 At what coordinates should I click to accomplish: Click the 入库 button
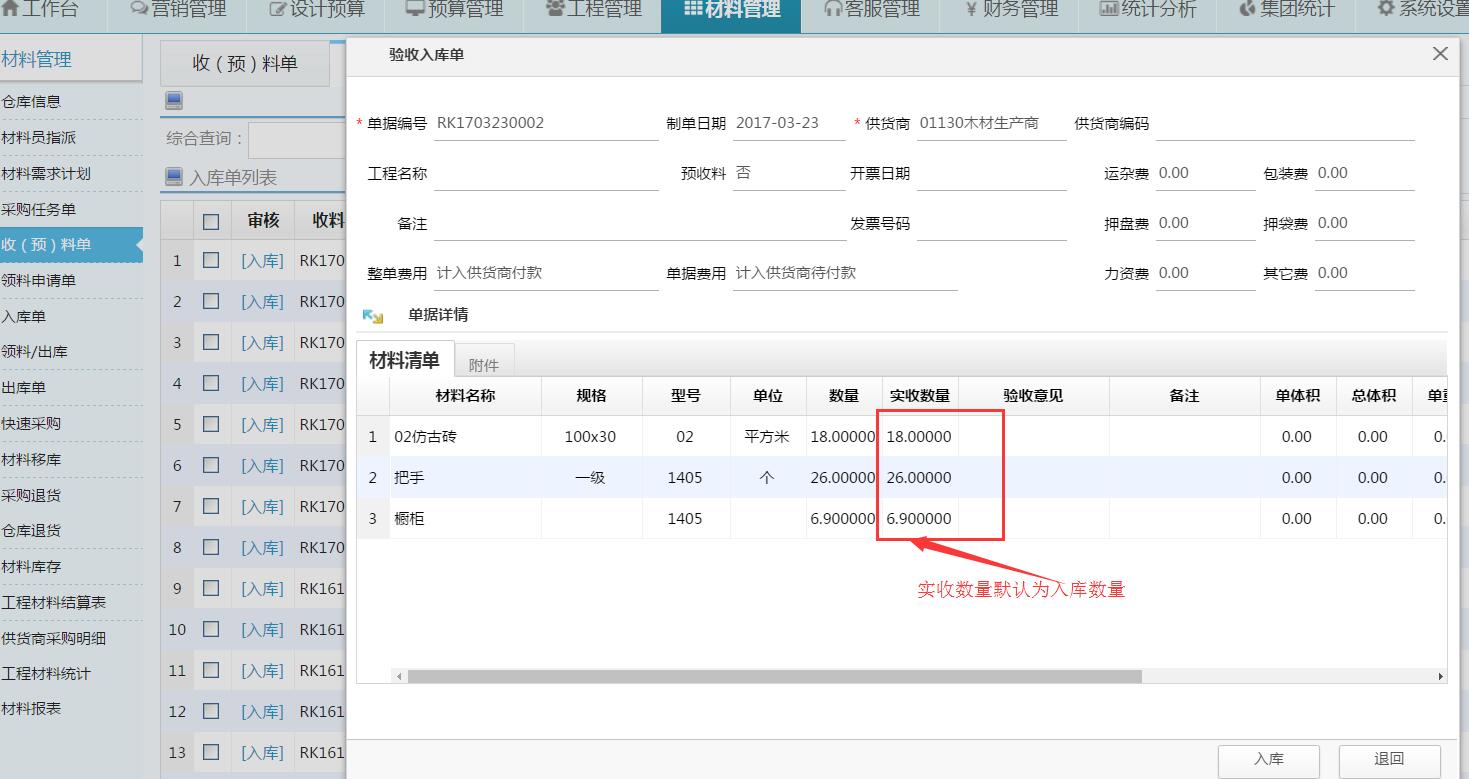click(x=1268, y=760)
